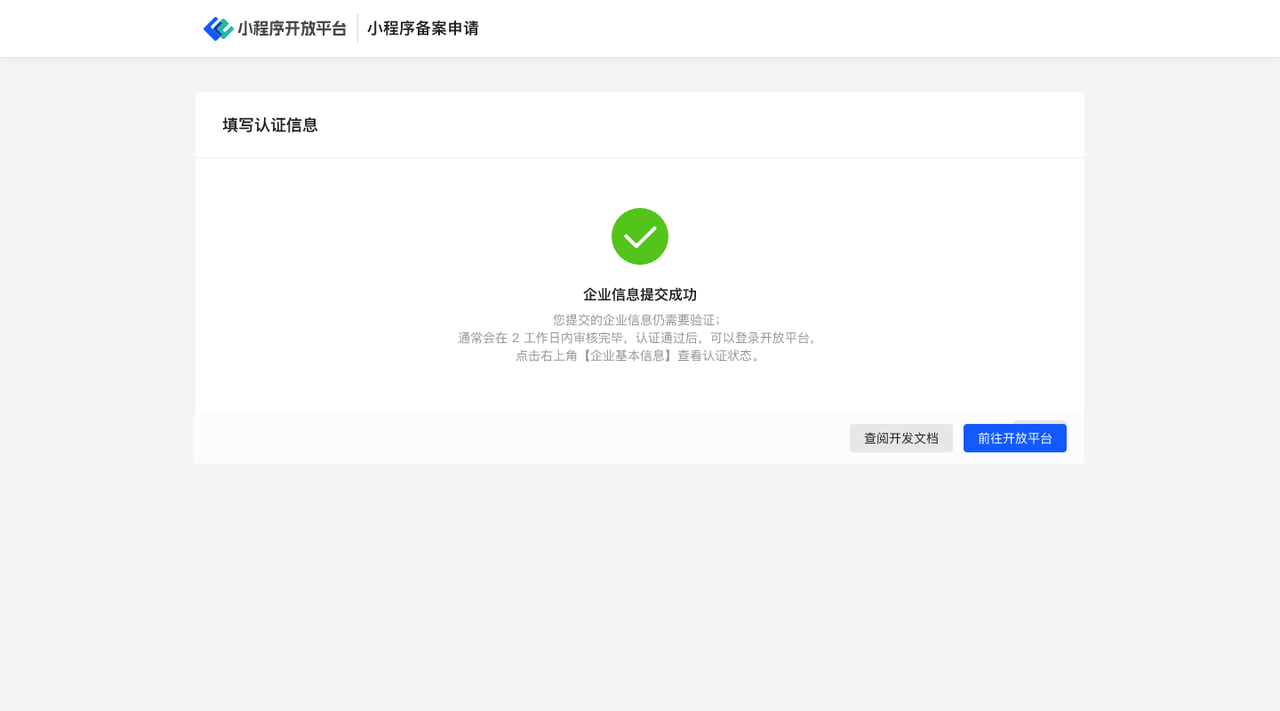The width and height of the screenshot is (1280, 711).
Task: Click the 小程序开放平台 brand name text
Action: (291, 28)
